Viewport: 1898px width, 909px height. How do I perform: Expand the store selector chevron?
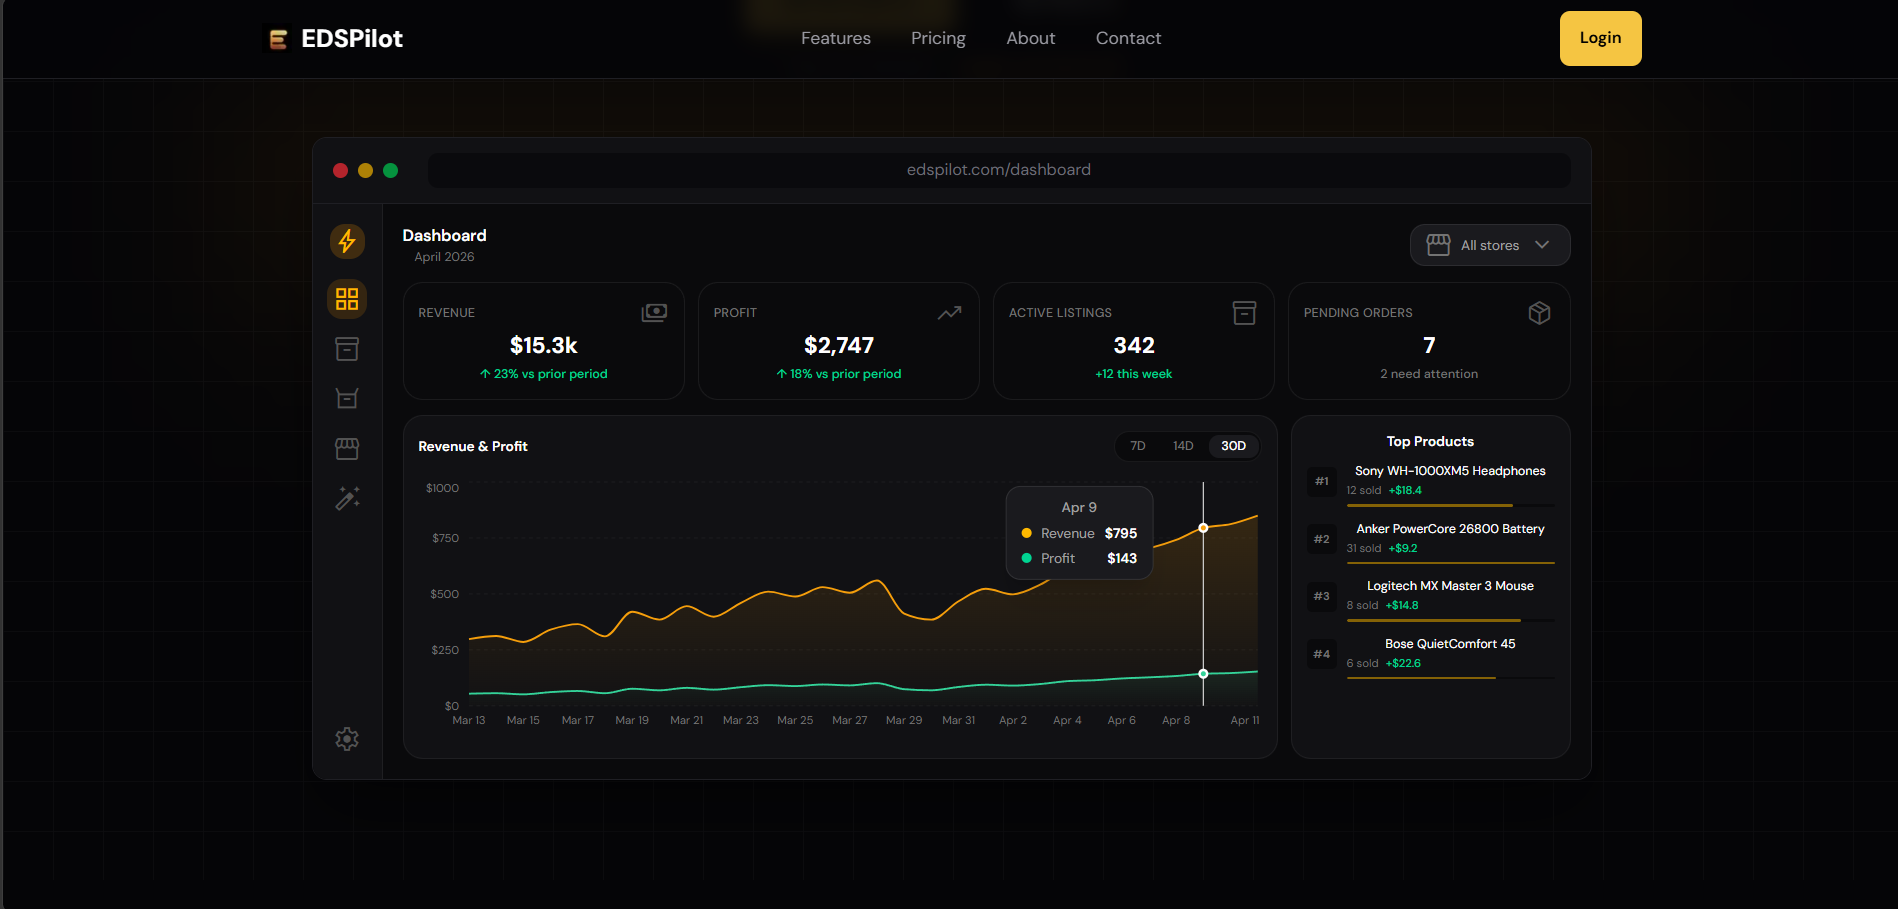(x=1543, y=245)
